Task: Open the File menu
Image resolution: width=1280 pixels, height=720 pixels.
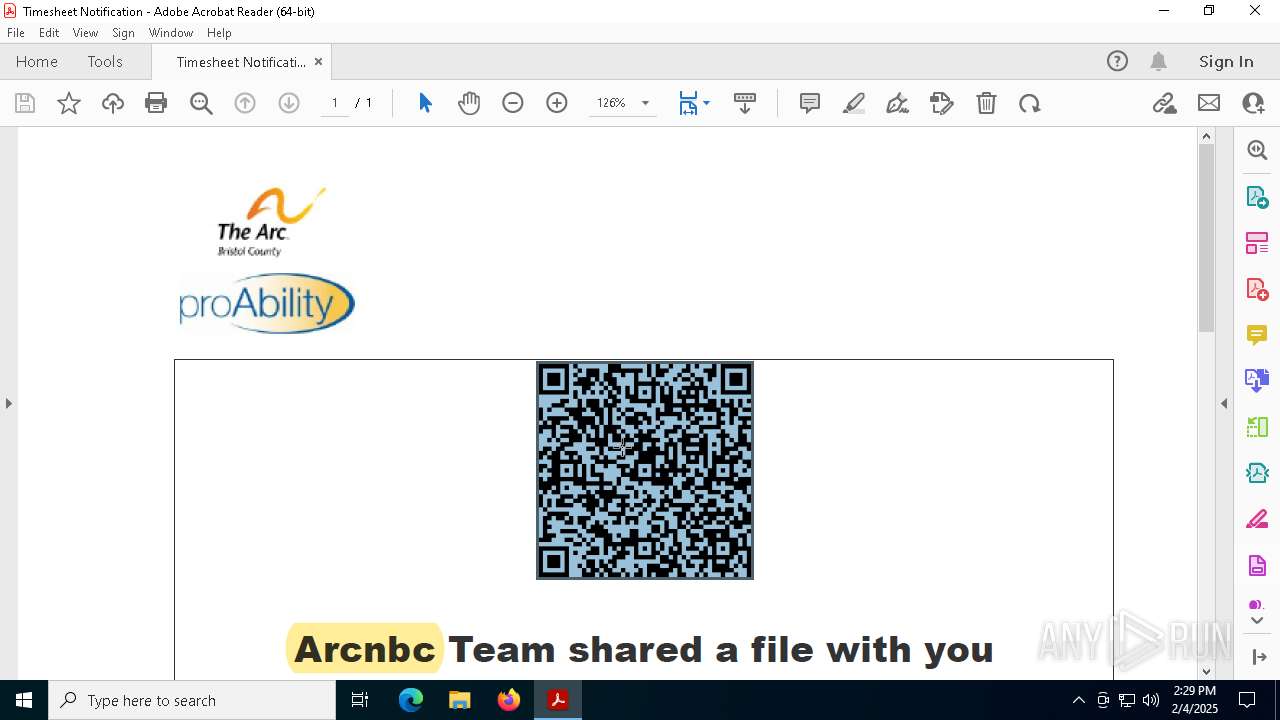Action: (16, 33)
